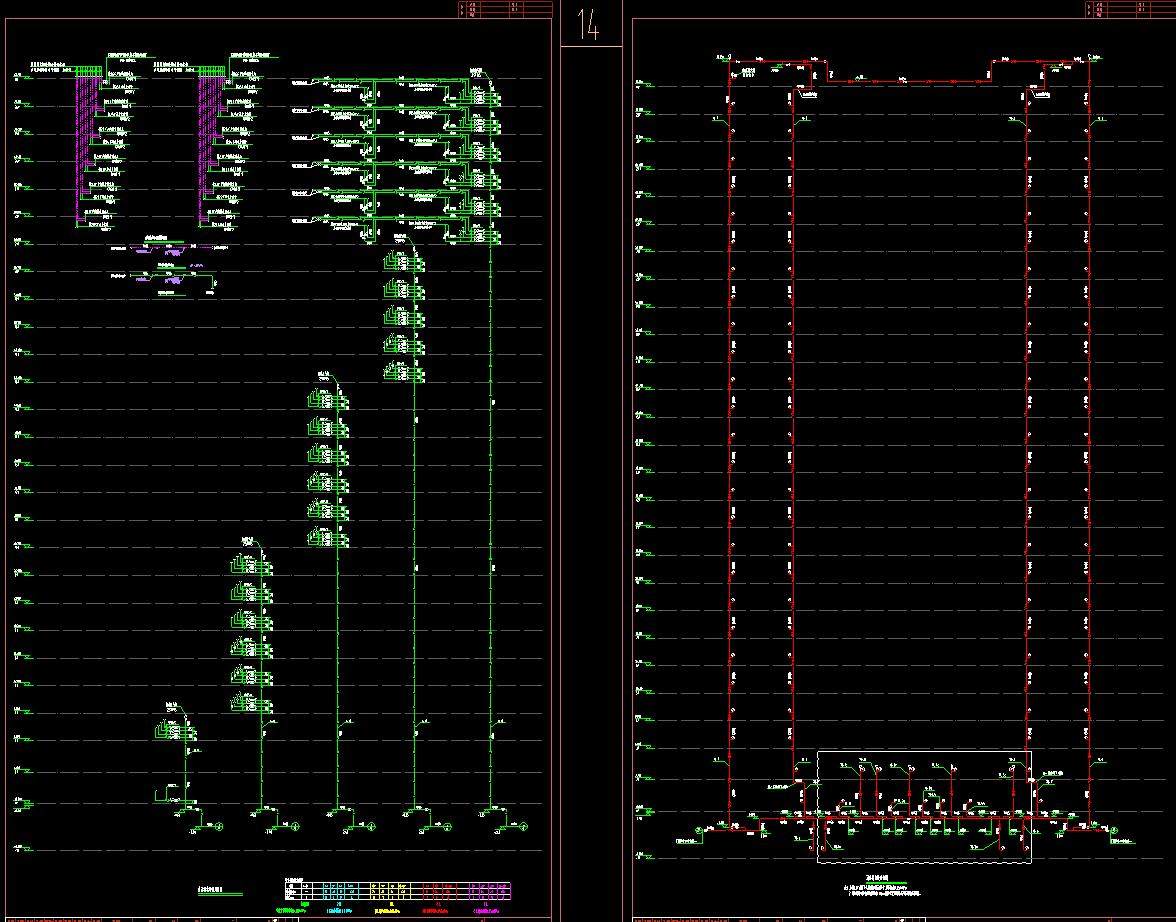Viewport: 1176px width, 922px height.
Task: Select the legend table on left sheet
Action: coord(397,889)
